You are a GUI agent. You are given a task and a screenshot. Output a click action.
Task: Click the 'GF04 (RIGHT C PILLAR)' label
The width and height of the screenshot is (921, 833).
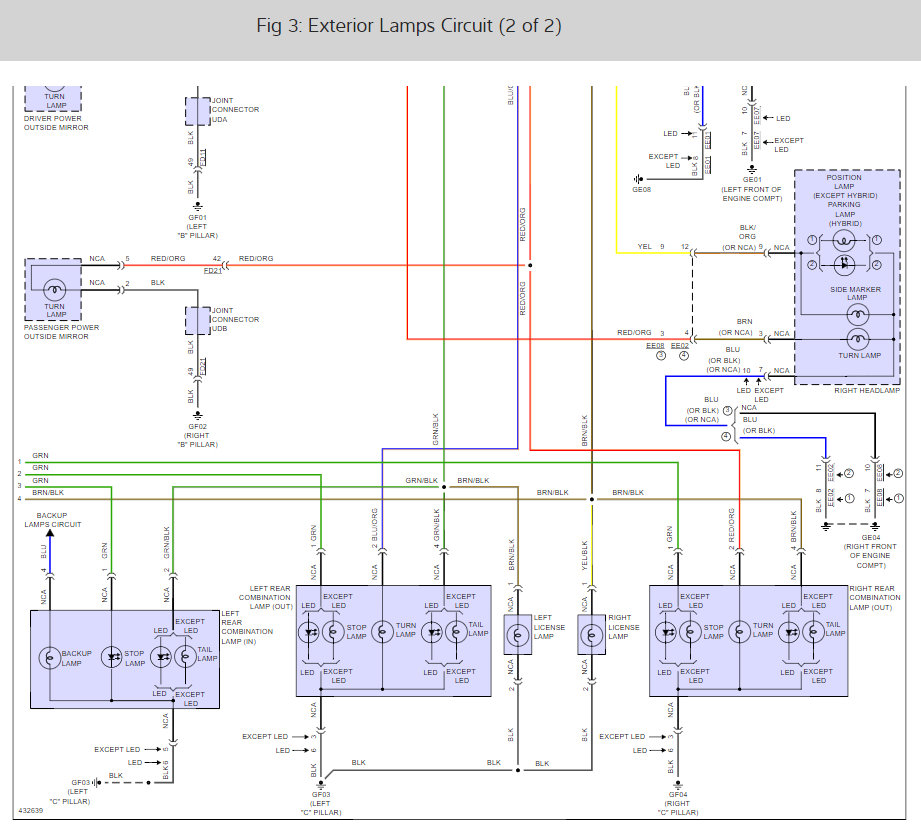pos(678,804)
